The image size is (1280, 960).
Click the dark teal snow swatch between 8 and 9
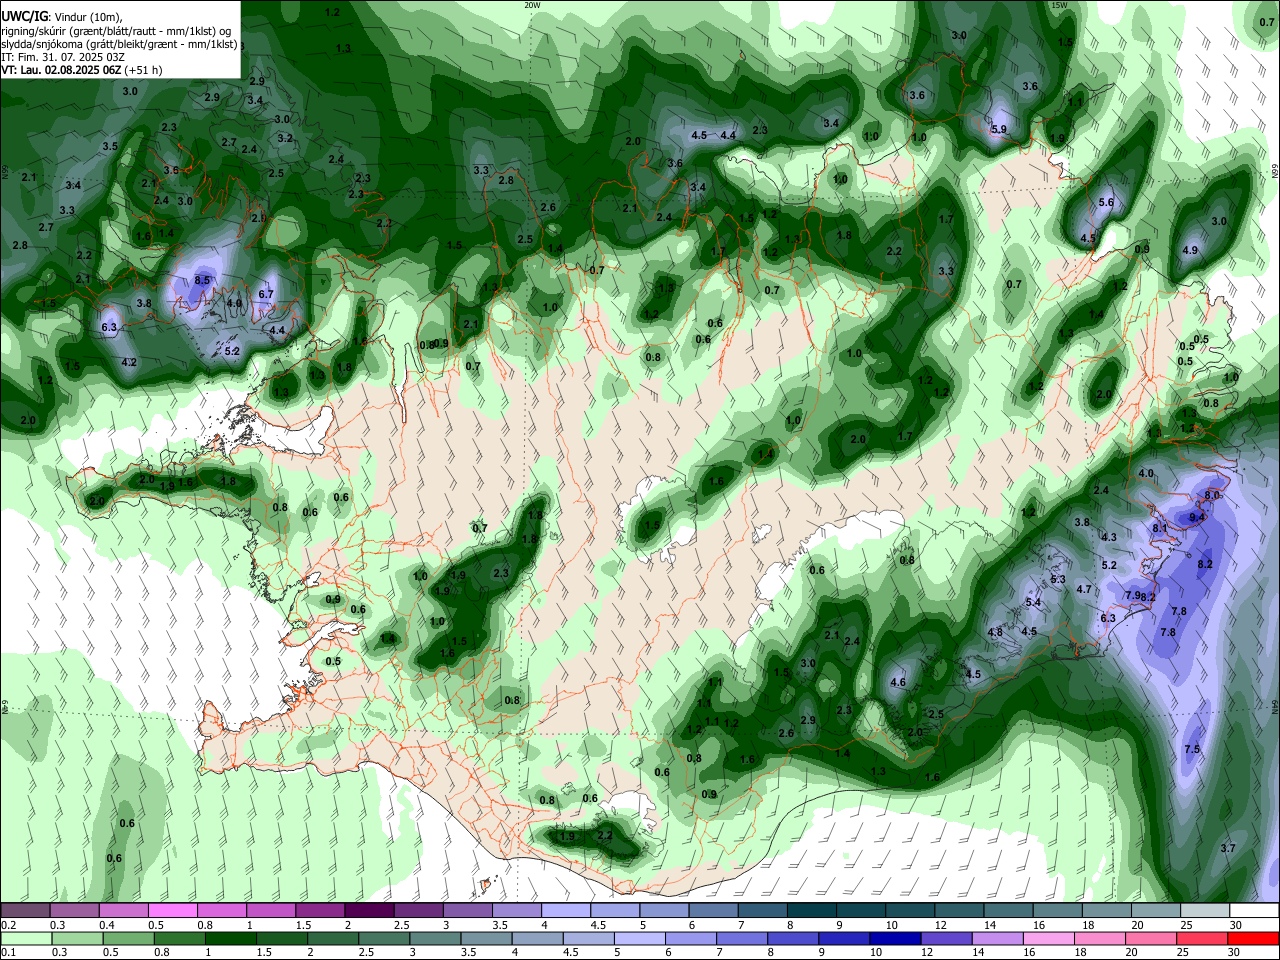811,911
